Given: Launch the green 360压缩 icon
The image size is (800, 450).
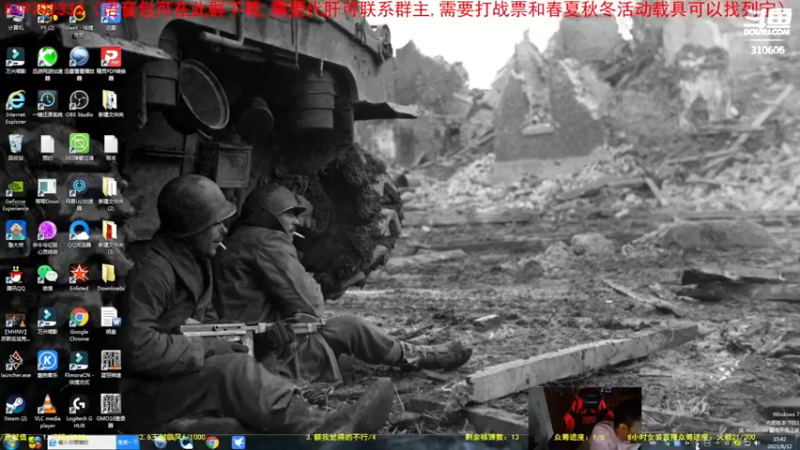Looking at the screenshot, I should coord(79,147).
